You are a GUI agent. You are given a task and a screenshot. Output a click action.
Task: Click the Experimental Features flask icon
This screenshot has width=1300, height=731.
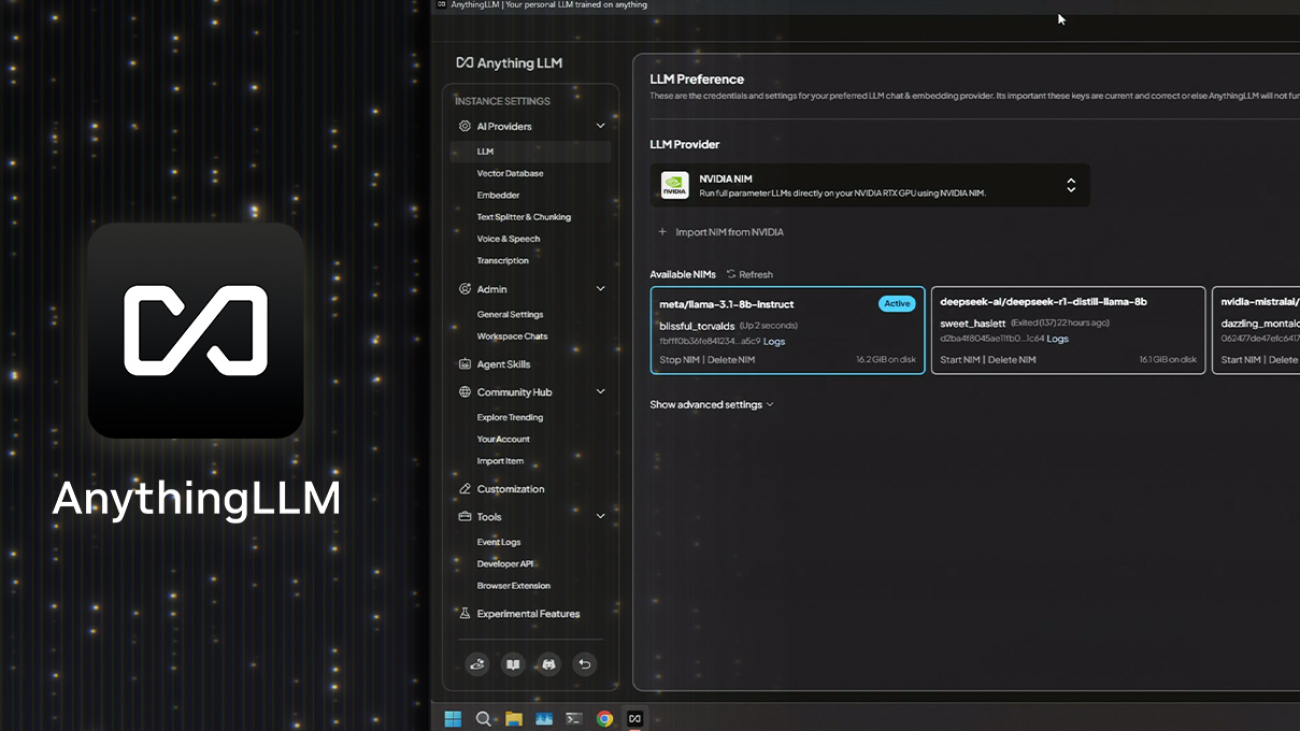464,614
